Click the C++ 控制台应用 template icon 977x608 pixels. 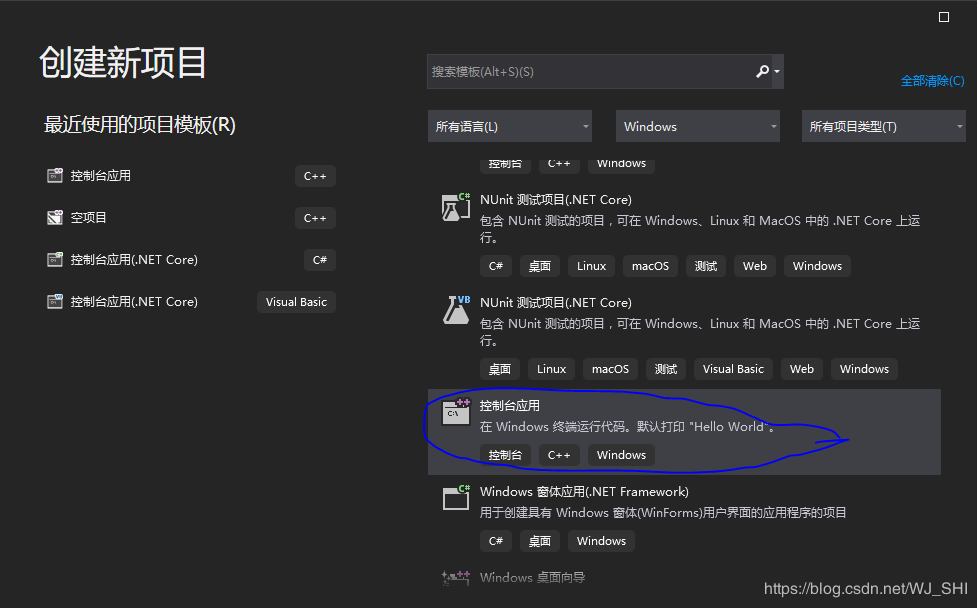[x=455, y=412]
